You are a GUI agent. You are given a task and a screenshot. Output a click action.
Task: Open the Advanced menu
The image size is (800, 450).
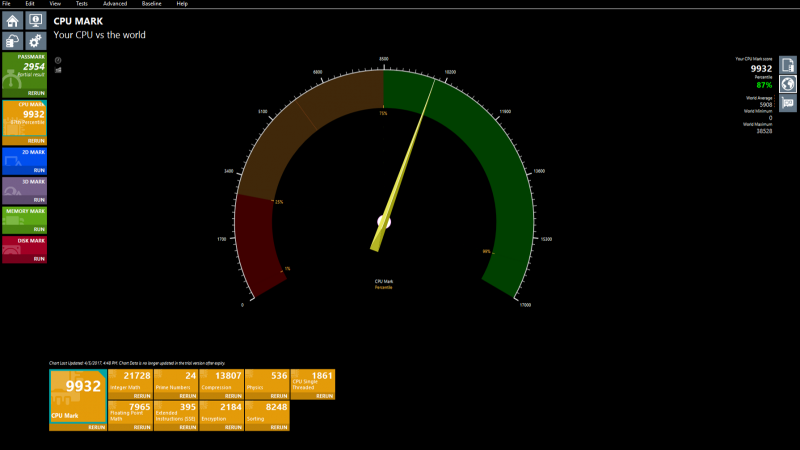coord(115,4)
